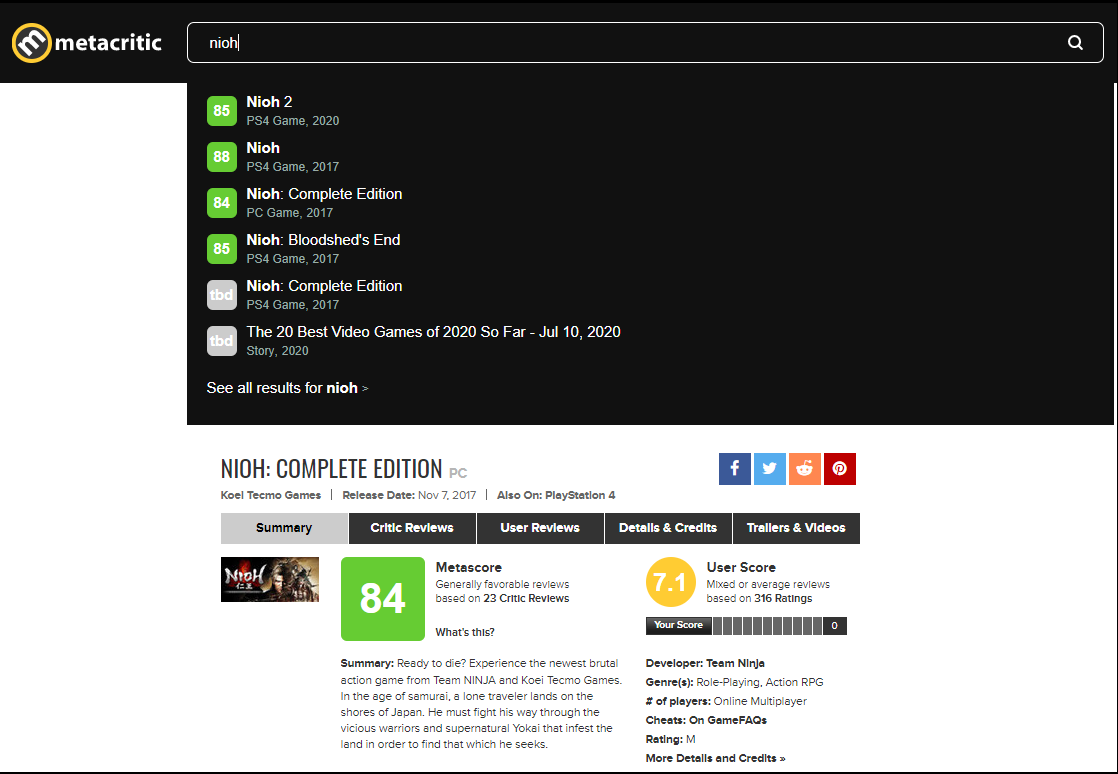
Task: Open the 316 Ratings link
Action: [783, 599]
